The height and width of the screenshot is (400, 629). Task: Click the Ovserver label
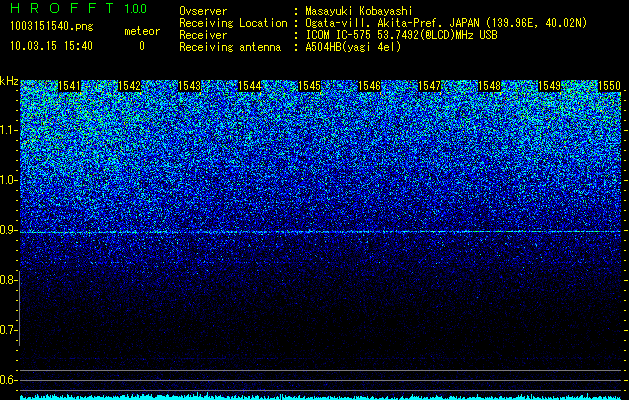pos(203,11)
